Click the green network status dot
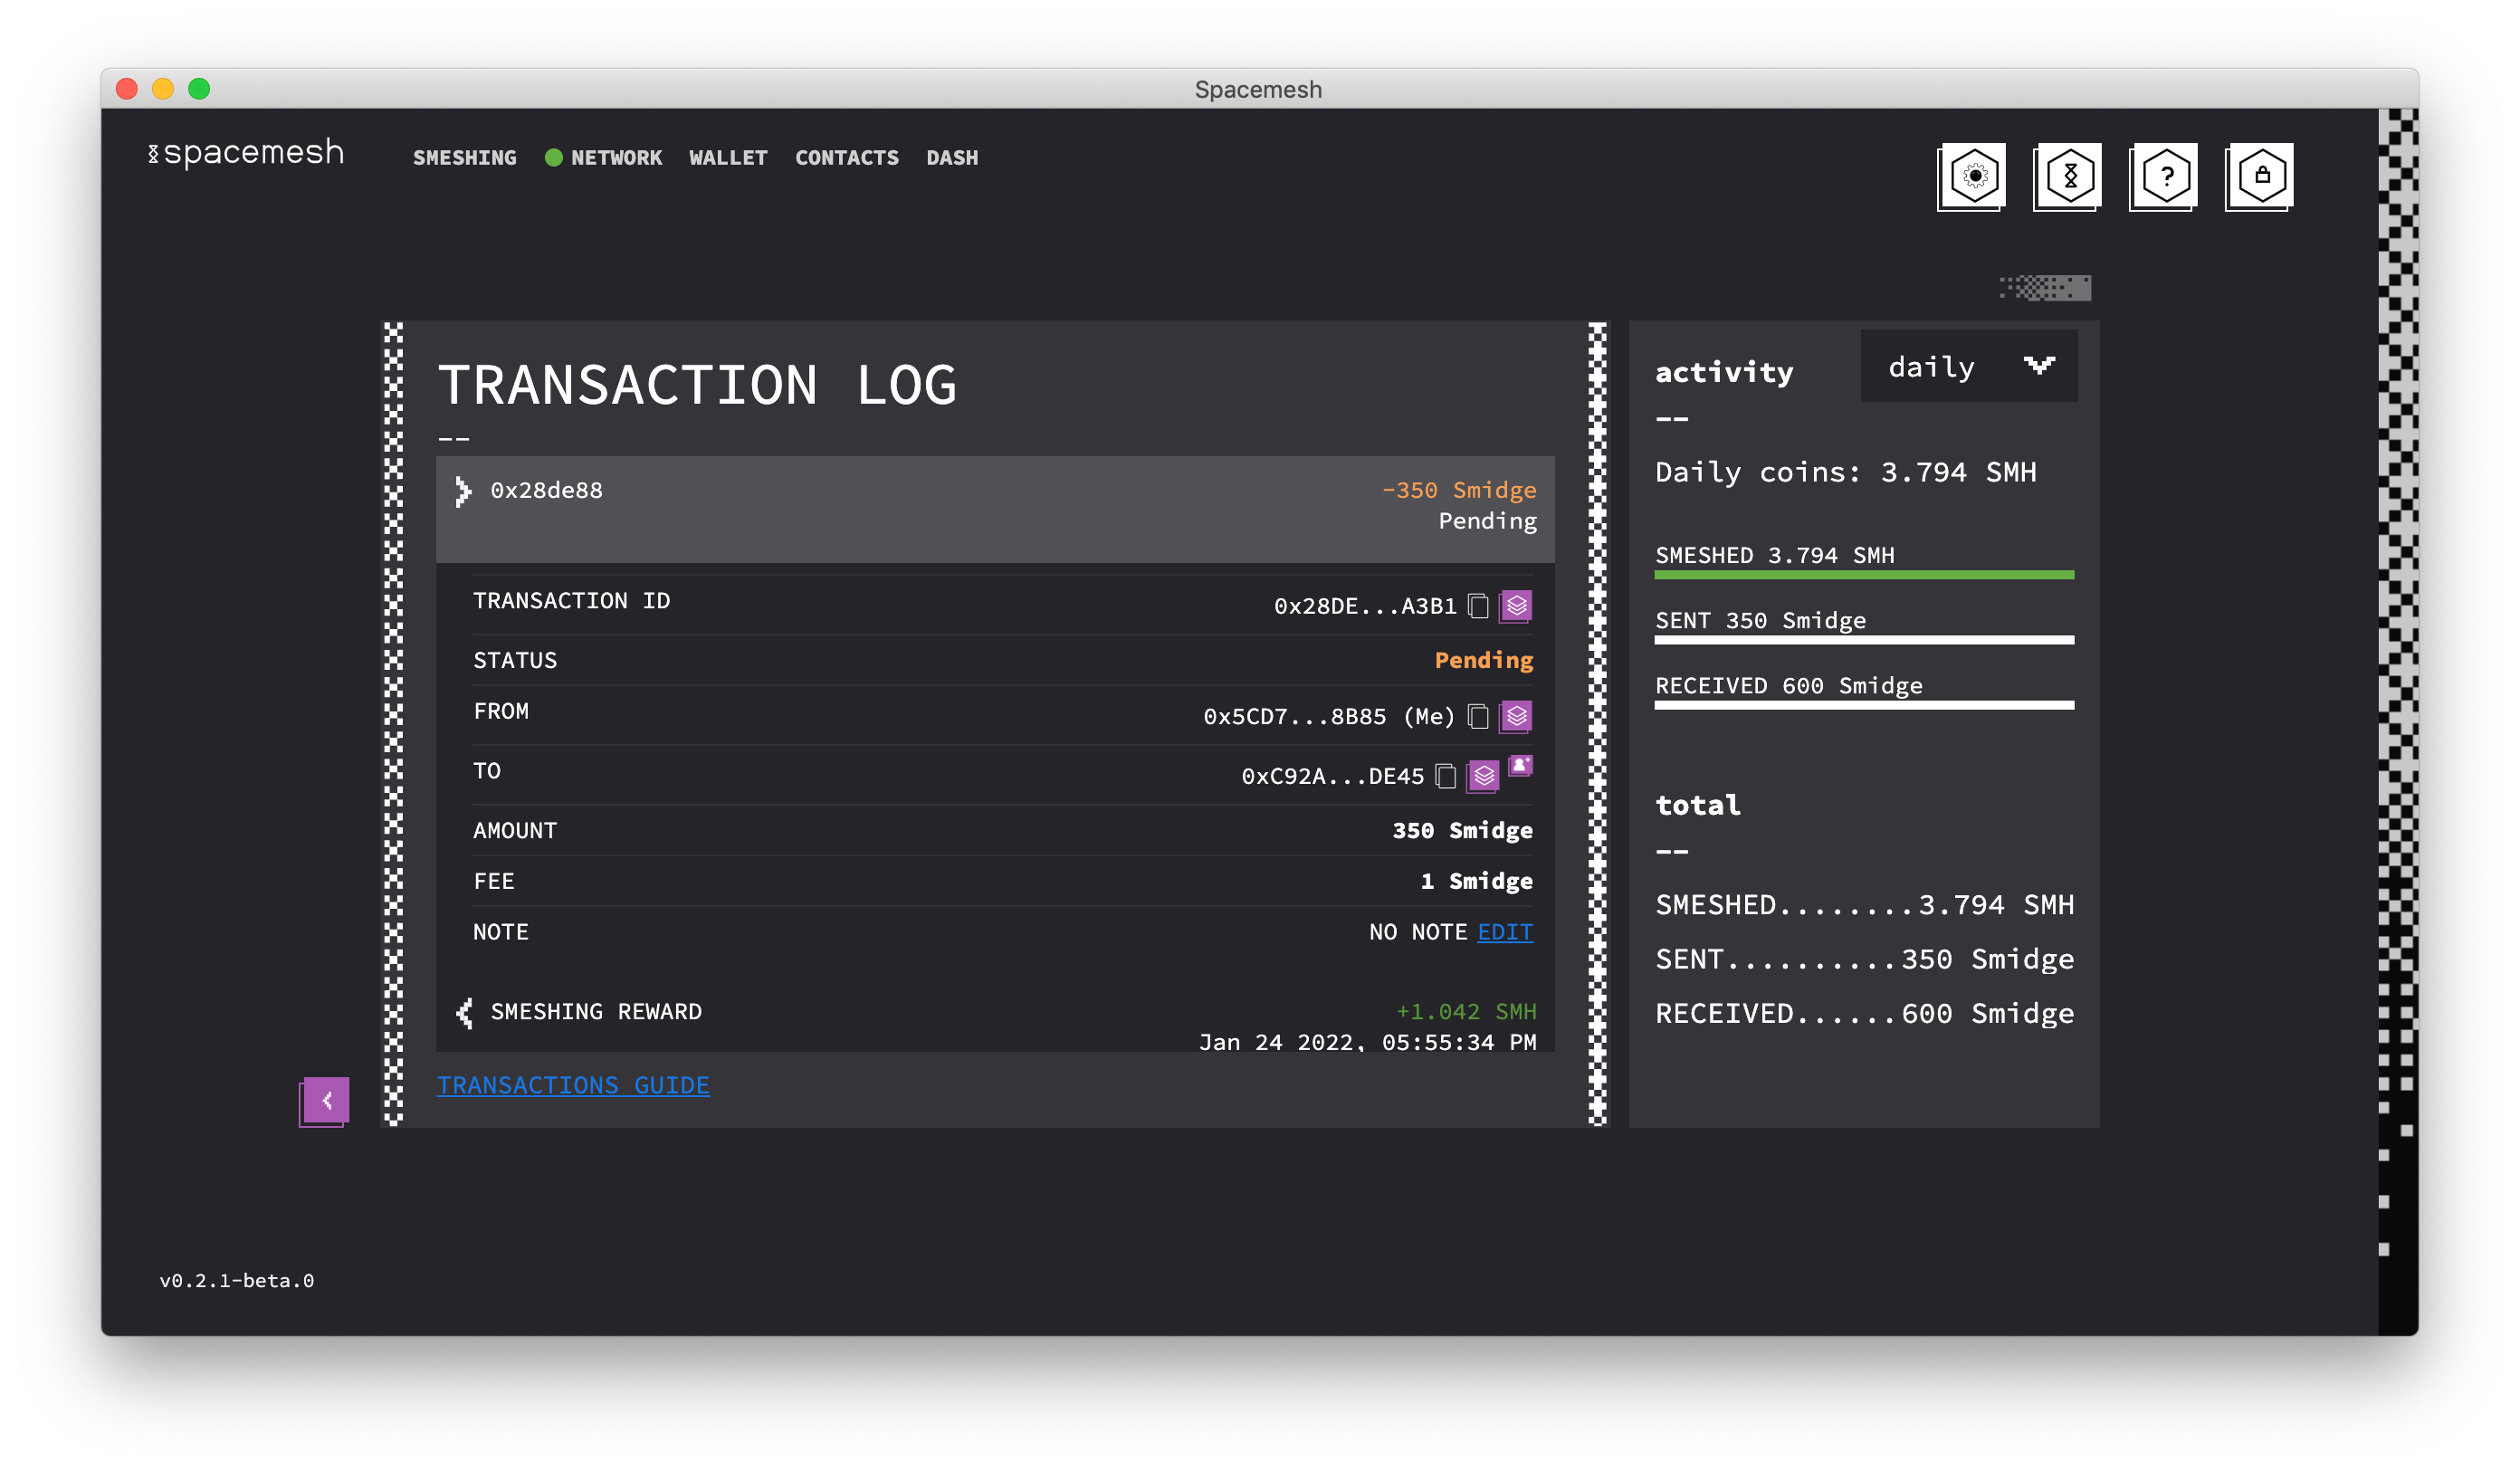Screen dimensions: 2520x1470 point(553,158)
